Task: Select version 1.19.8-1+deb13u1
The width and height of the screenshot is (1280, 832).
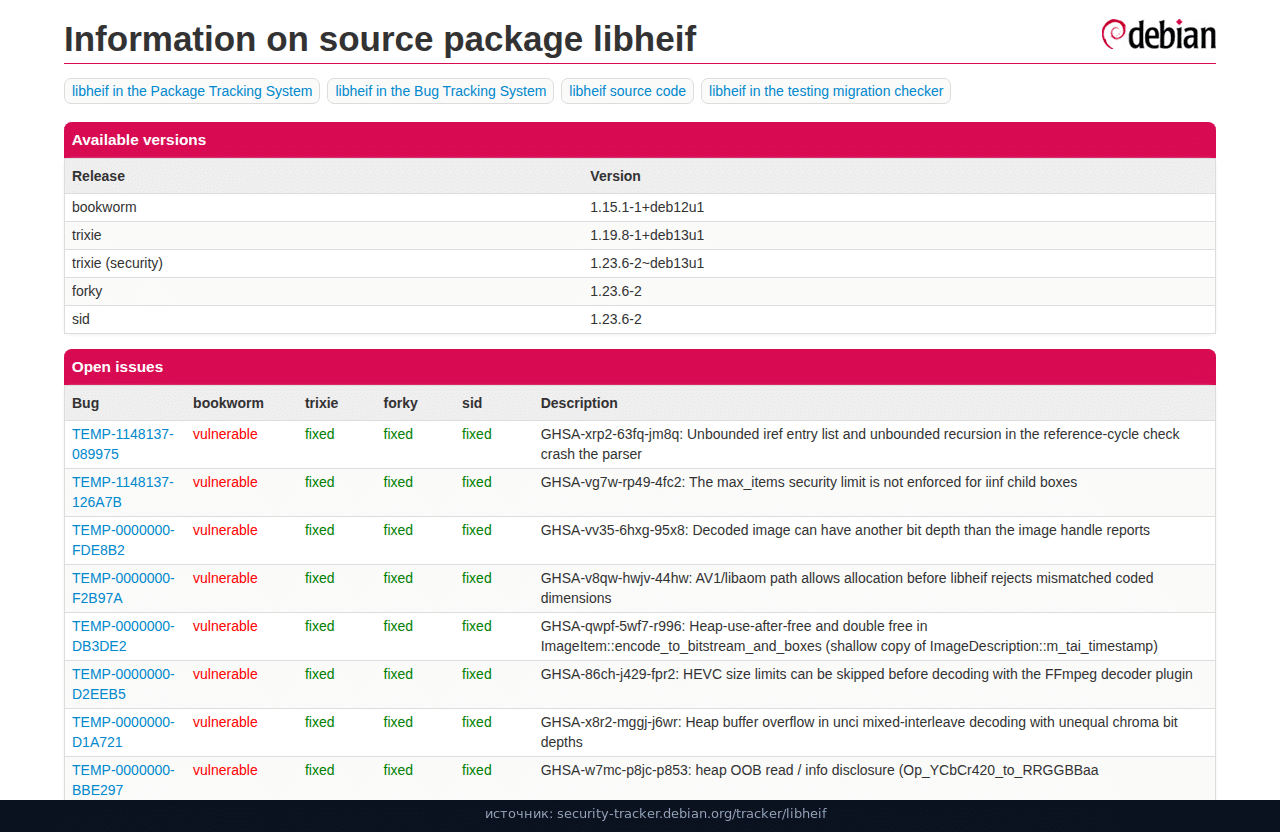Action: pyautogui.click(x=647, y=235)
